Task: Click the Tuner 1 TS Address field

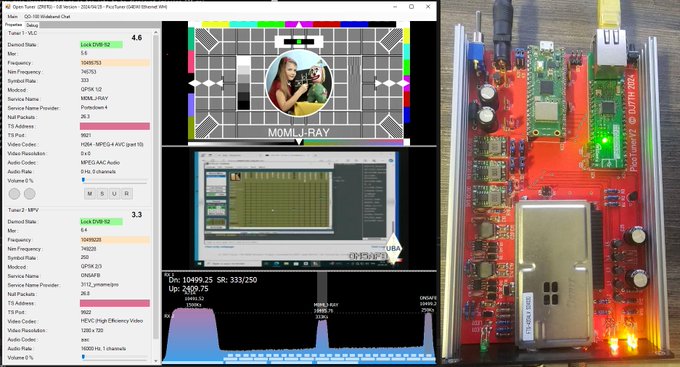Action: click(114, 126)
